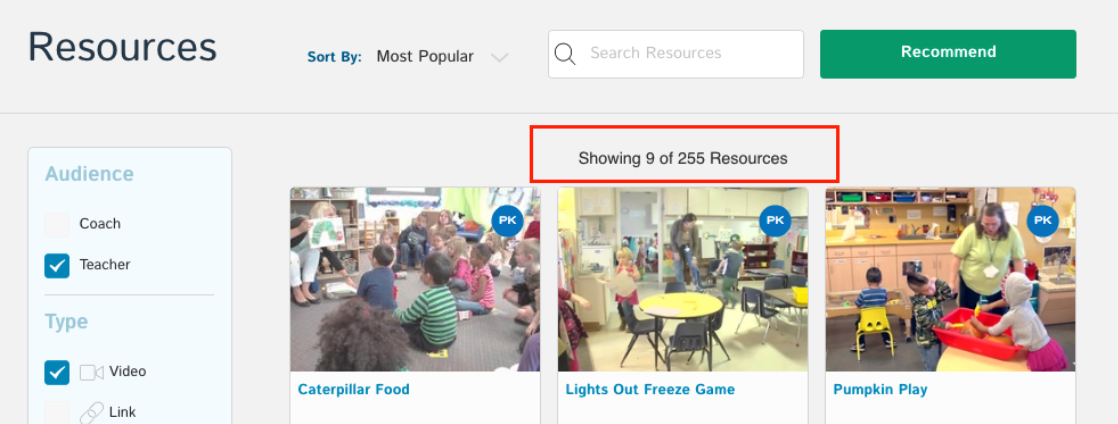Open the Most Popular sort dropdown

click(425, 56)
